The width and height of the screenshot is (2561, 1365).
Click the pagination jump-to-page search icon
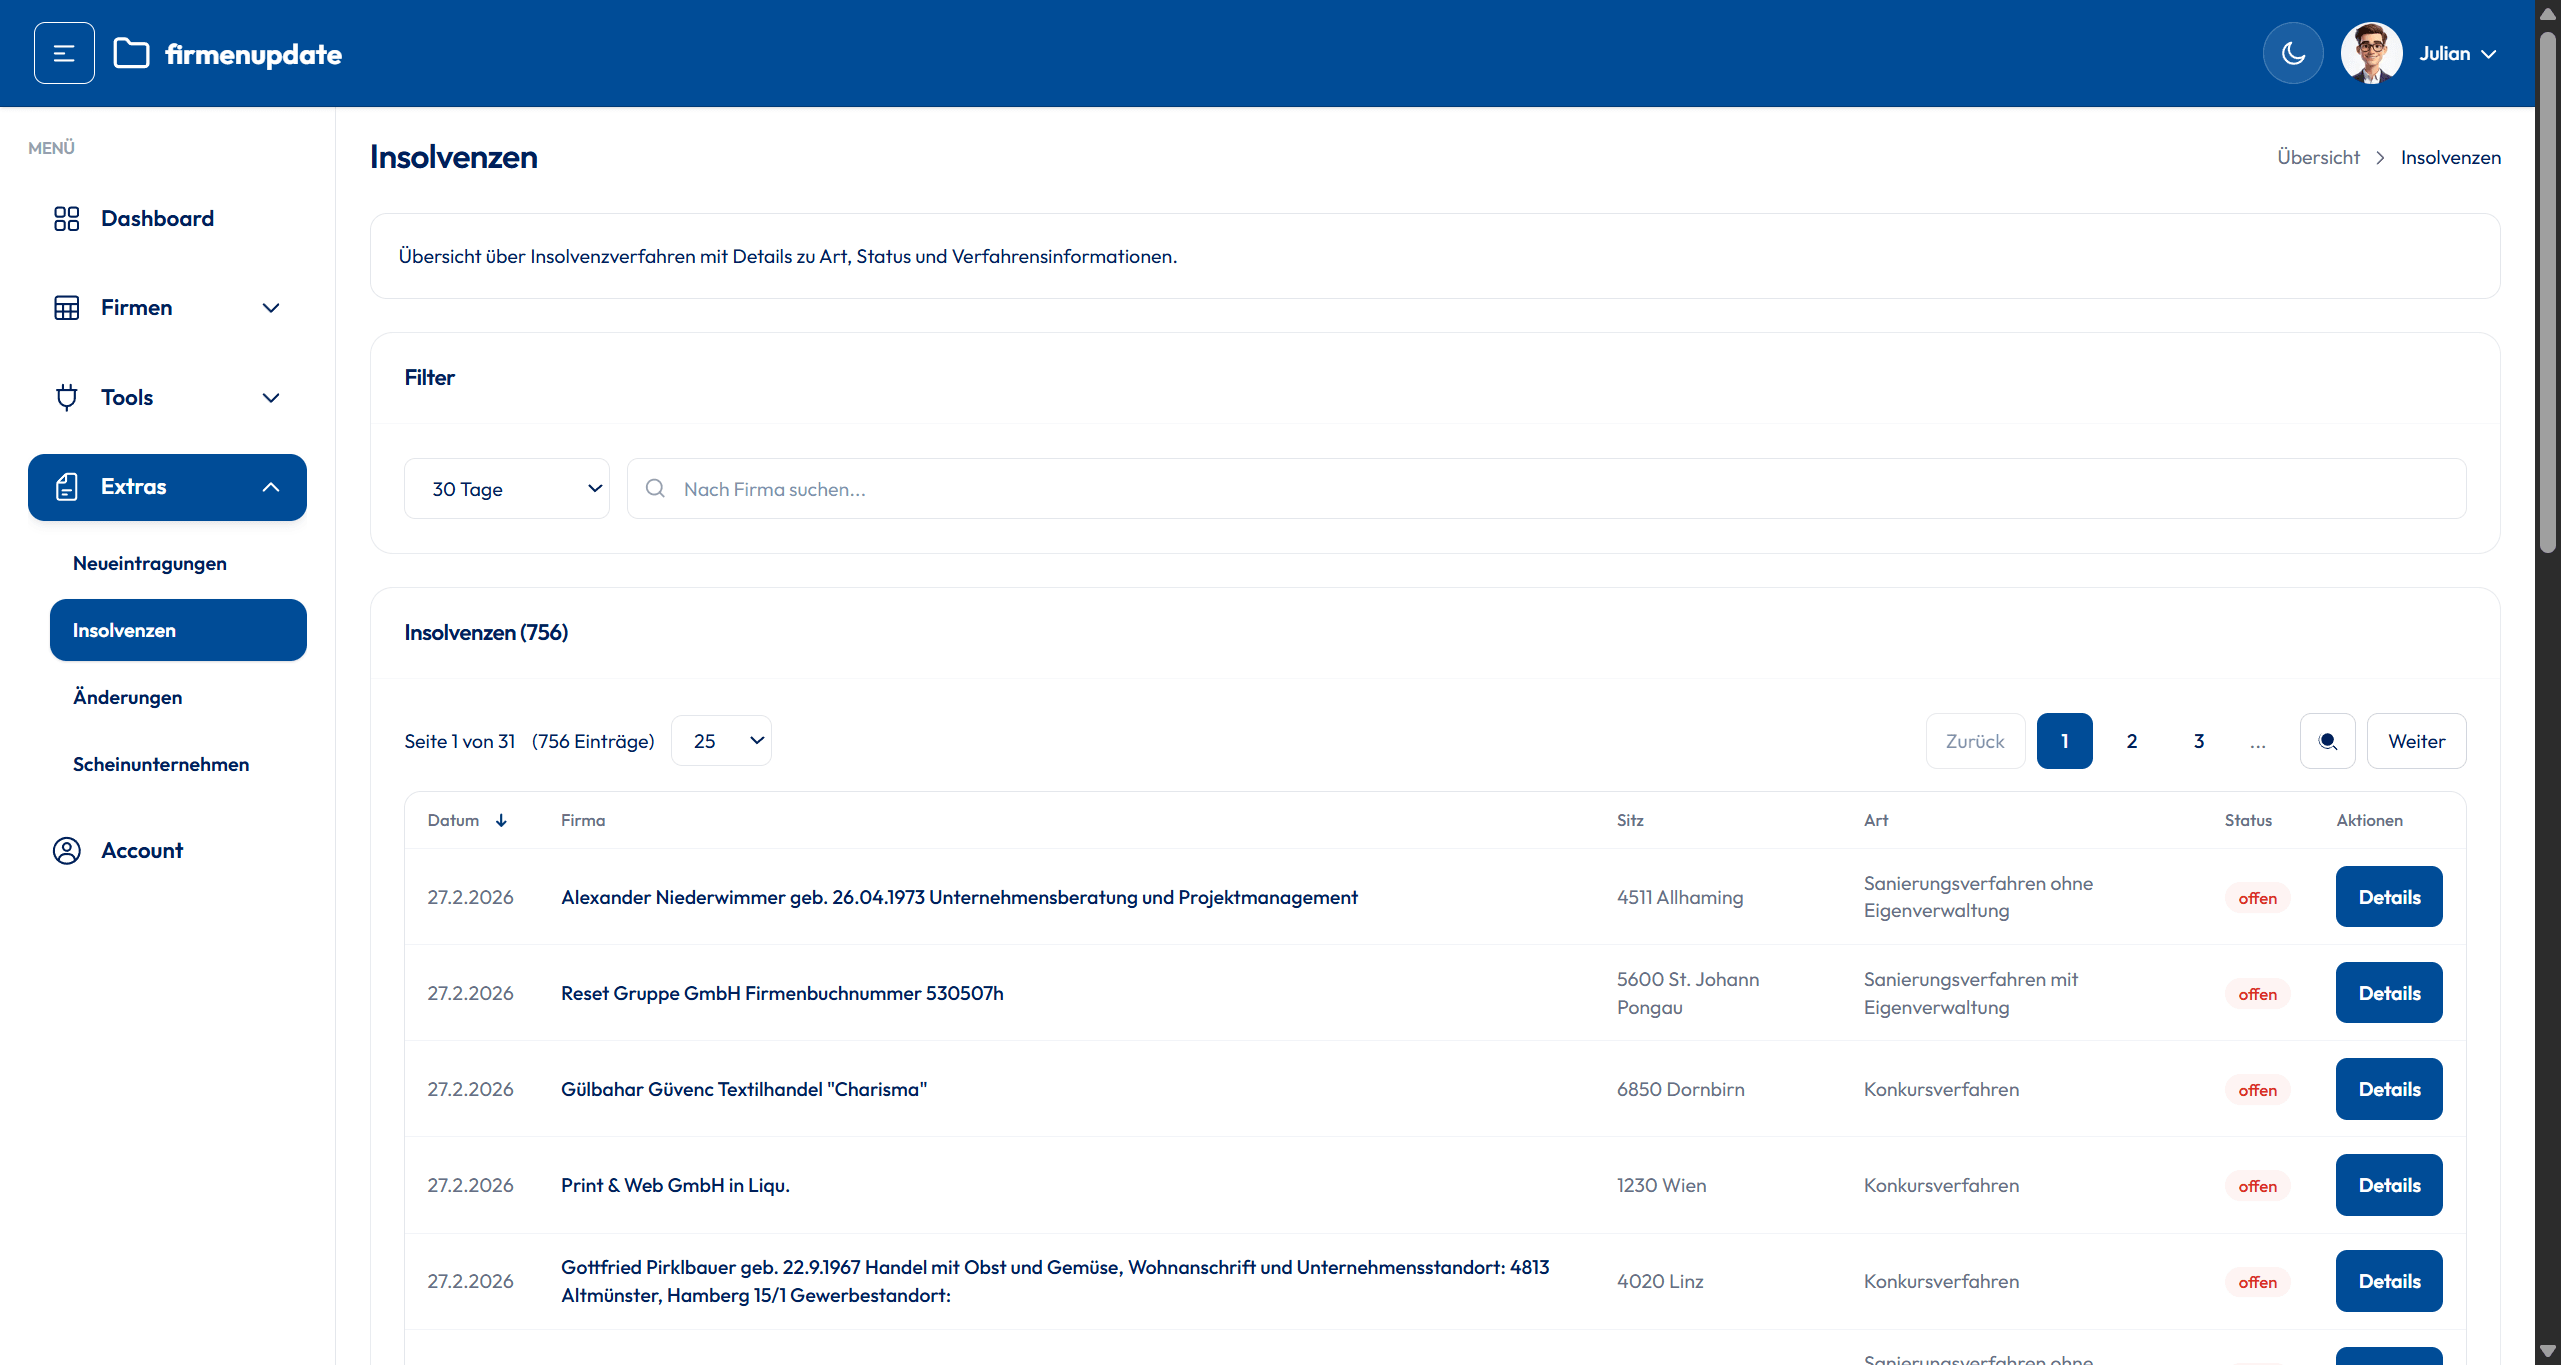(2327, 741)
